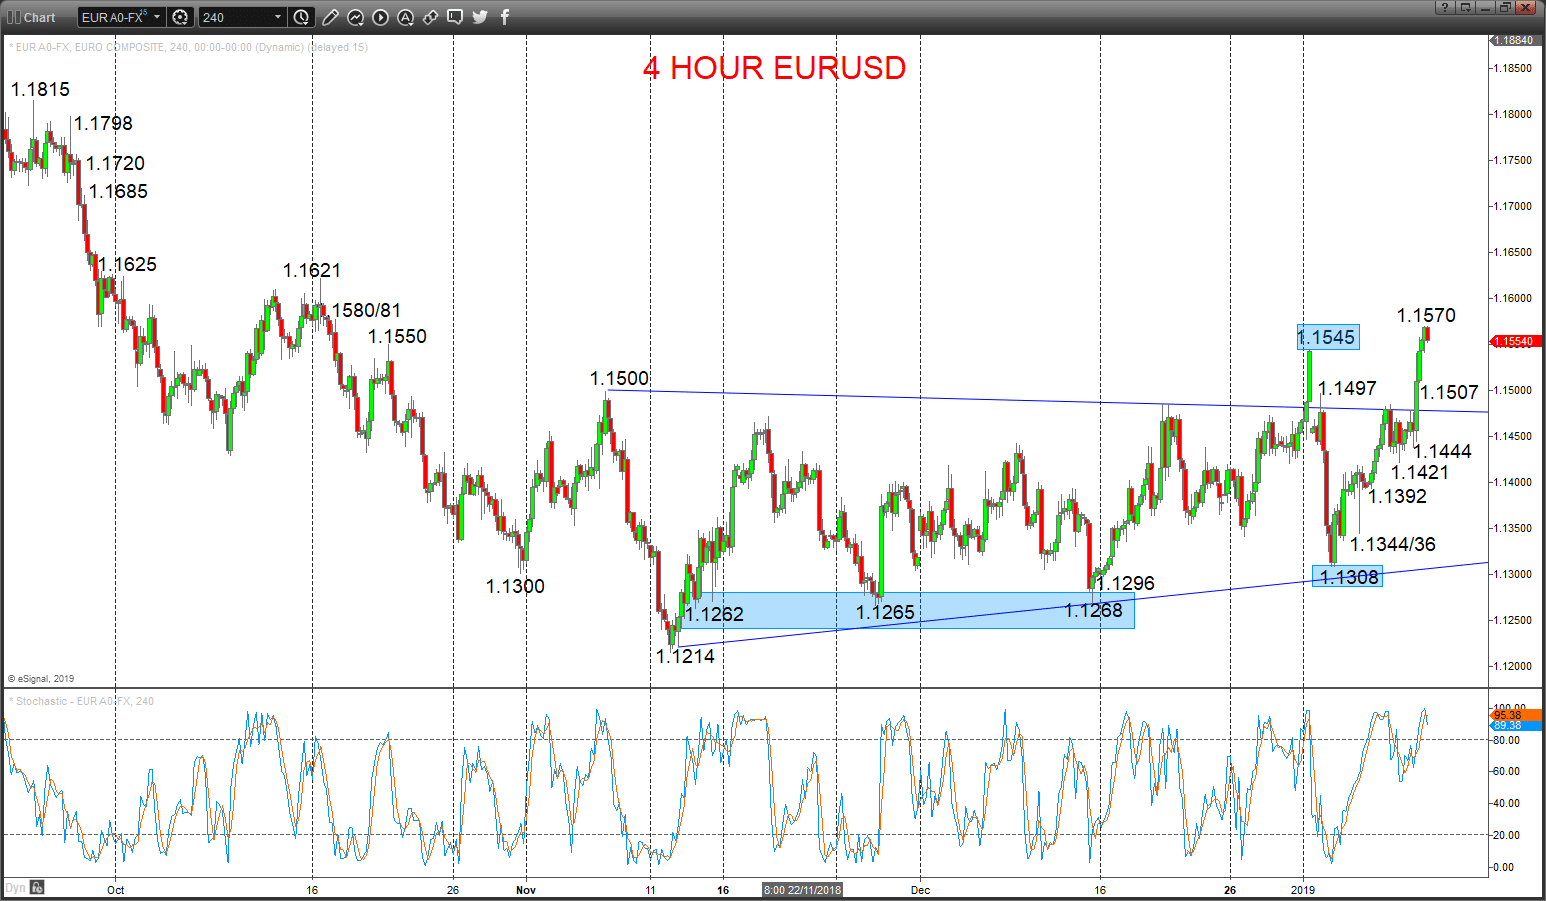Open the alerts 'A' circle icon
This screenshot has height=901, width=1546.
(x=405, y=17)
